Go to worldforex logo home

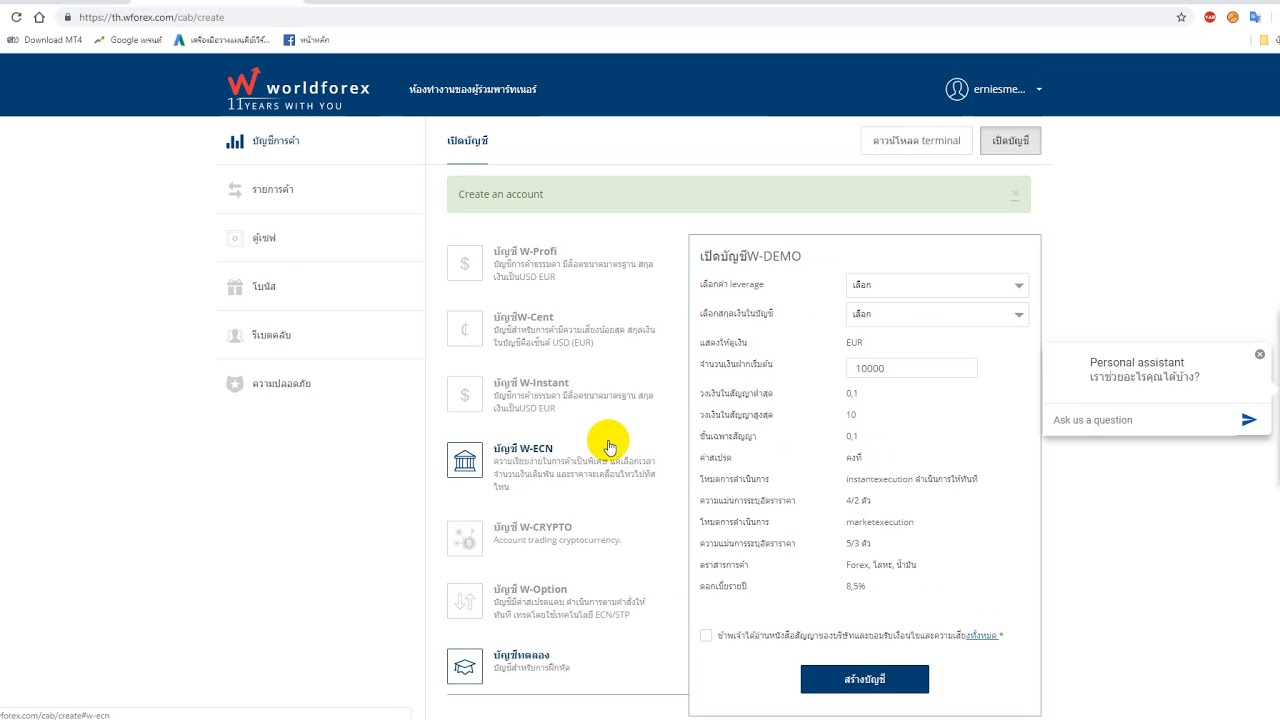tap(298, 89)
